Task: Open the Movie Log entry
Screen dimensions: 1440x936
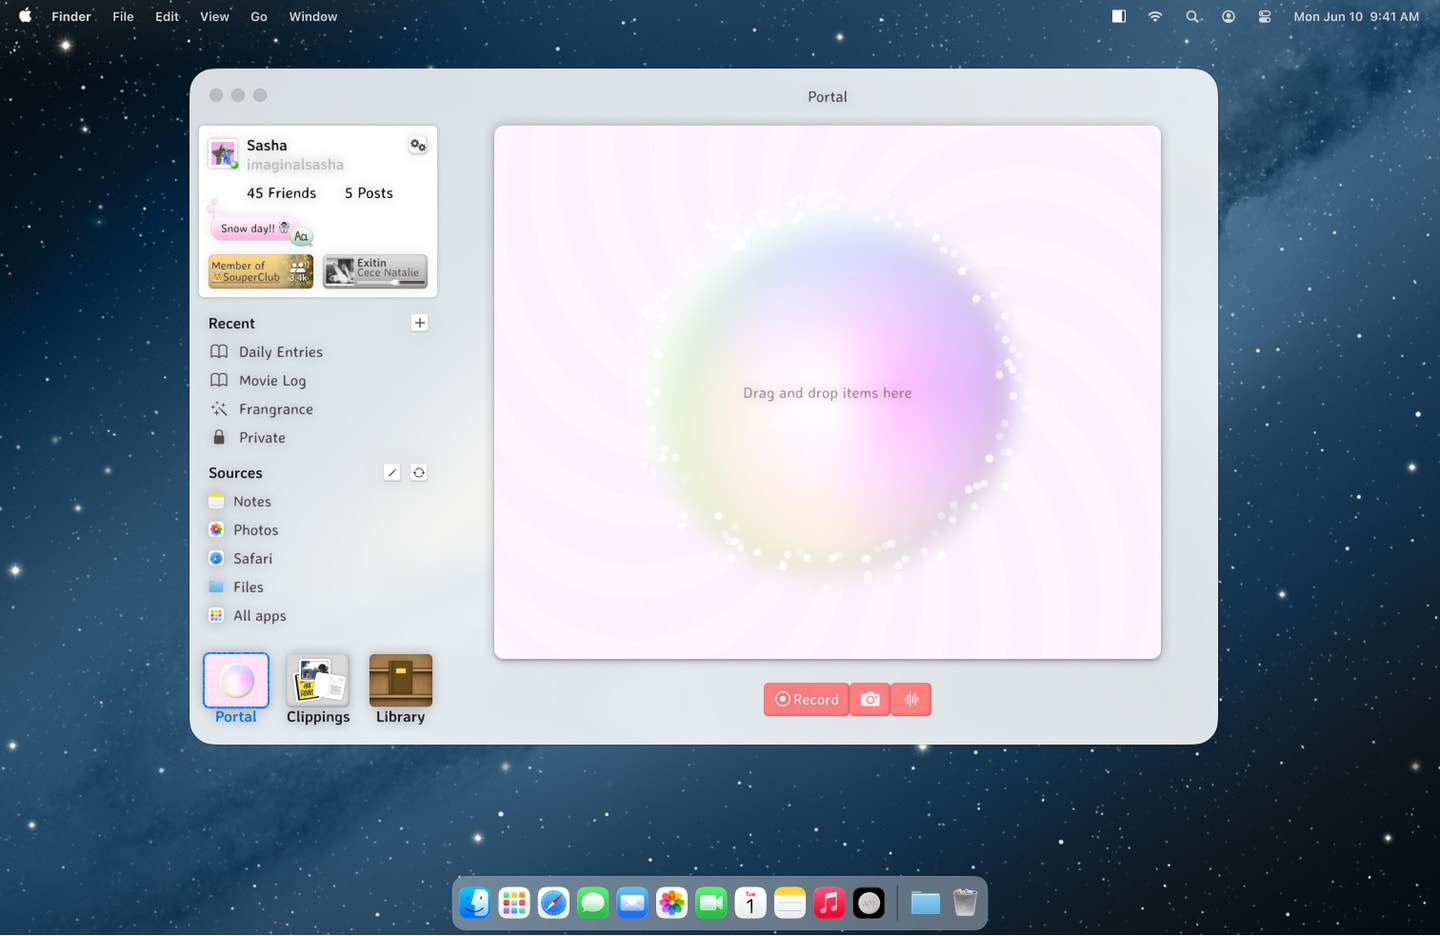Action: tap(258, 381)
